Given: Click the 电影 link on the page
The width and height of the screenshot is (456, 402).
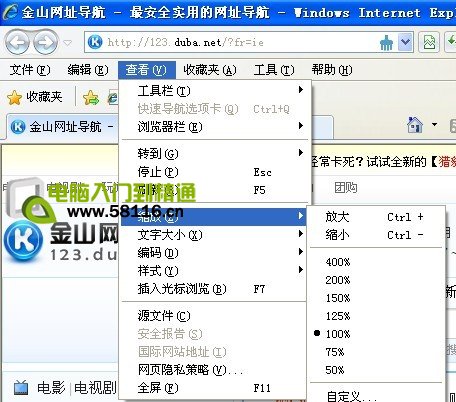Looking at the screenshot, I should pyautogui.click(x=51, y=388).
